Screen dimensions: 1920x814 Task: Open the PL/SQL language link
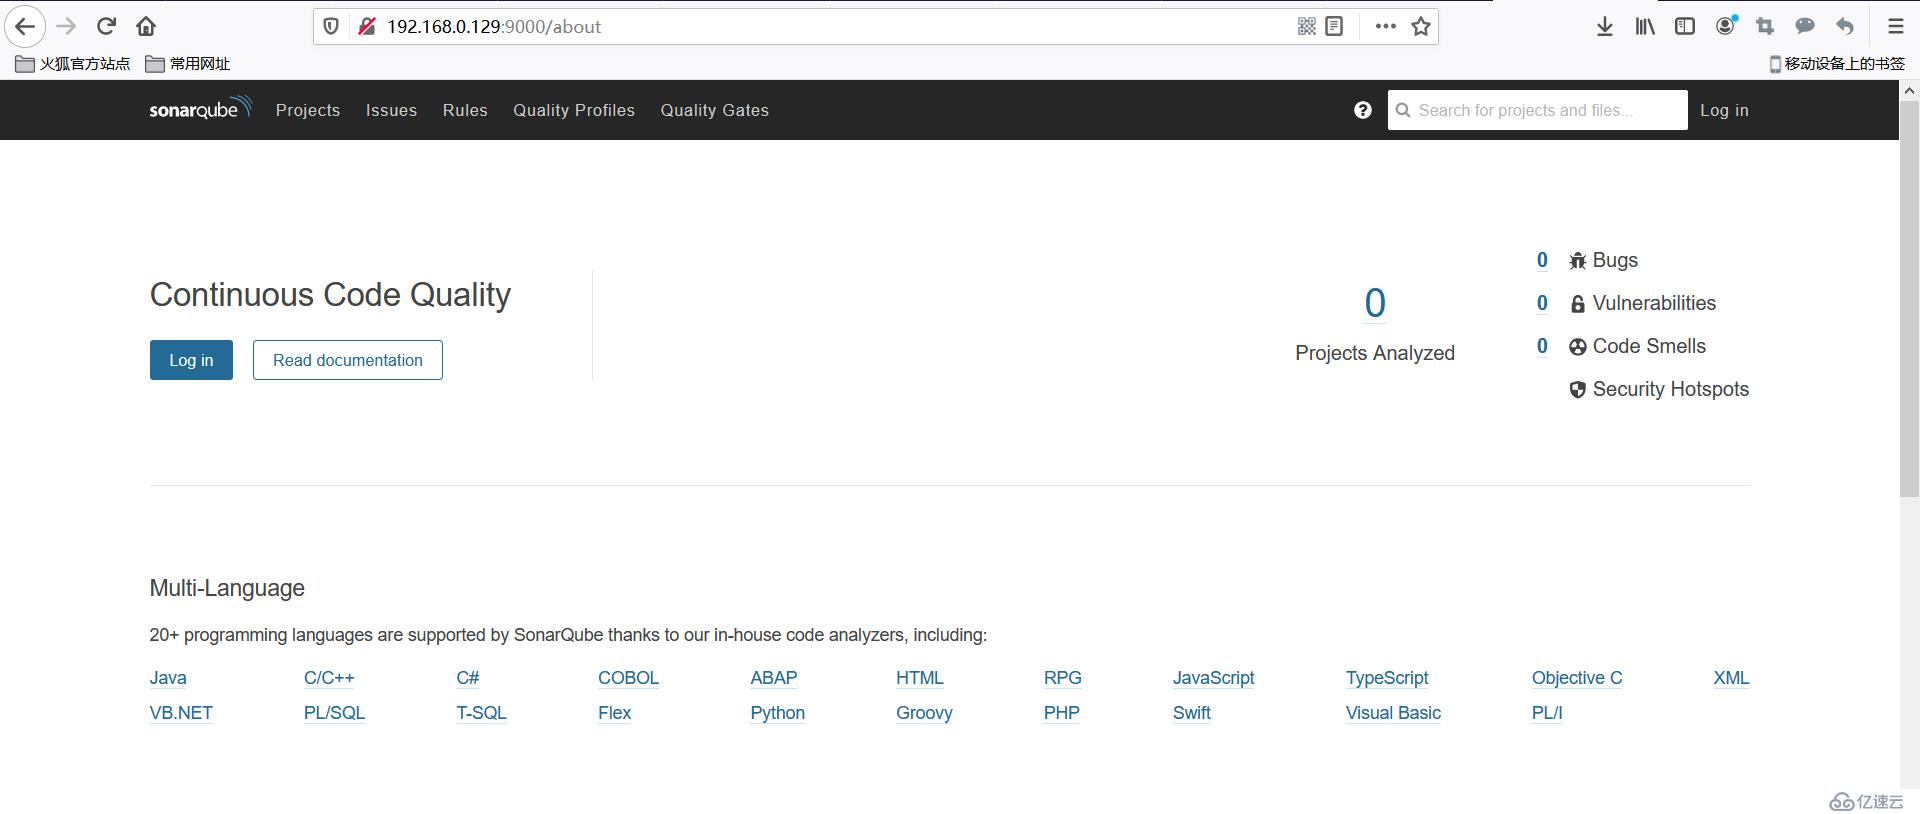(x=334, y=713)
